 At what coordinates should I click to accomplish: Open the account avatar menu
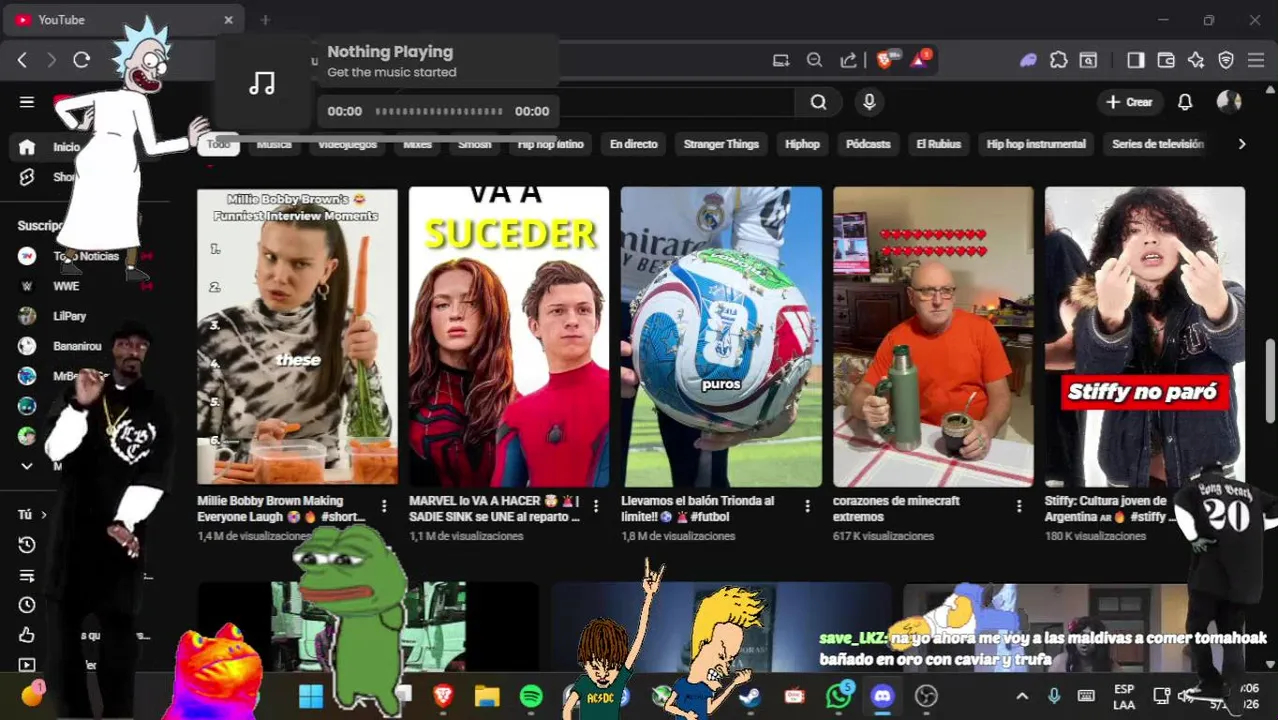pyautogui.click(x=1229, y=102)
